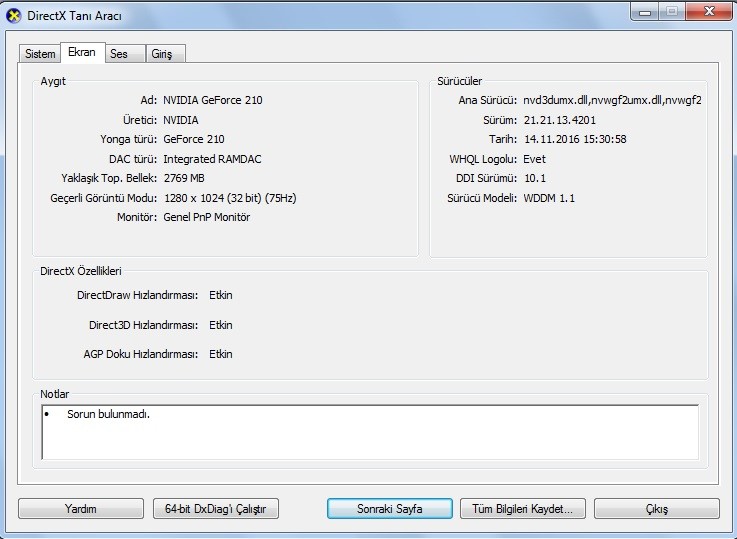737x539 pixels.
Task: Click inside the Notlar text box
Action: pyautogui.click(x=370, y=440)
